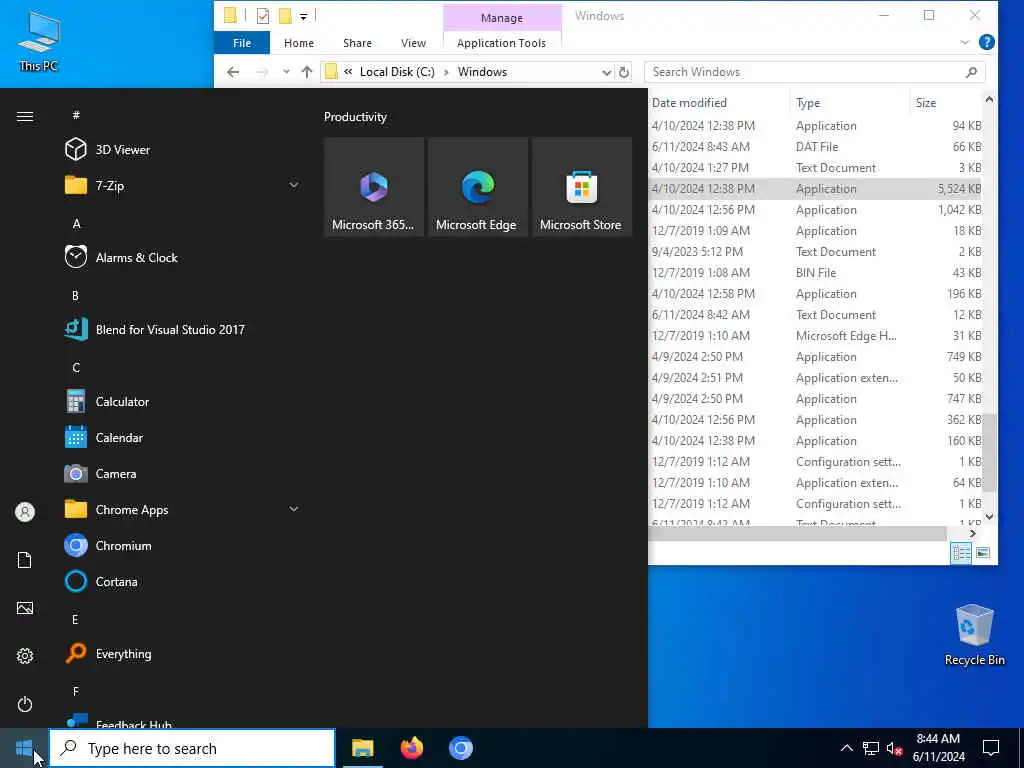Switch Explorer to large thumbnails view

(983, 553)
